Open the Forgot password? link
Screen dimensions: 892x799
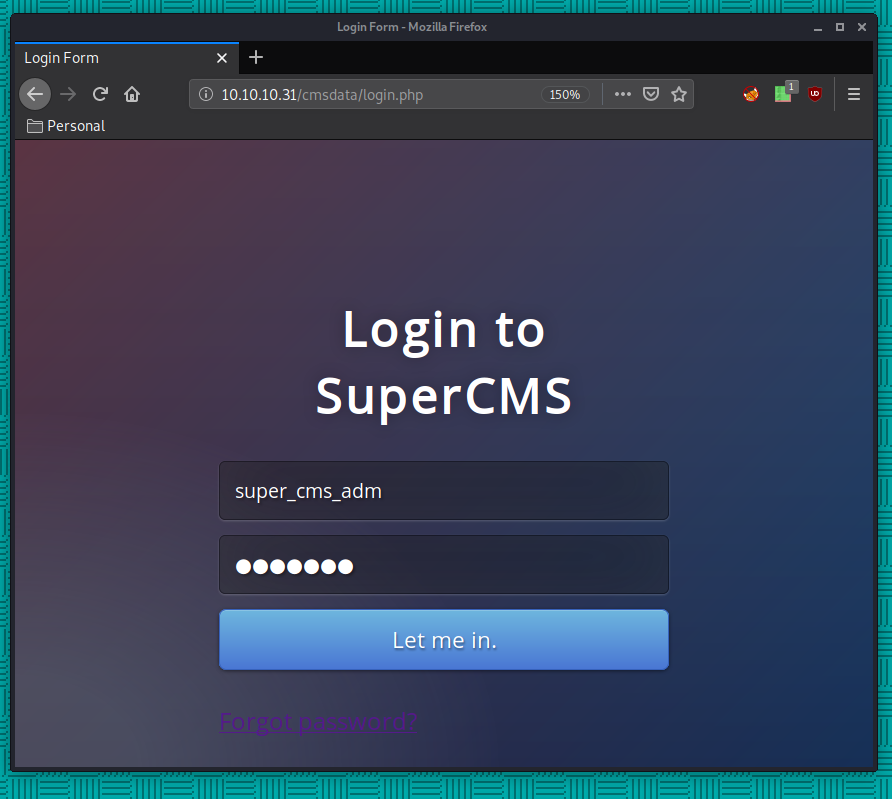pyautogui.click(x=318, y=721)
